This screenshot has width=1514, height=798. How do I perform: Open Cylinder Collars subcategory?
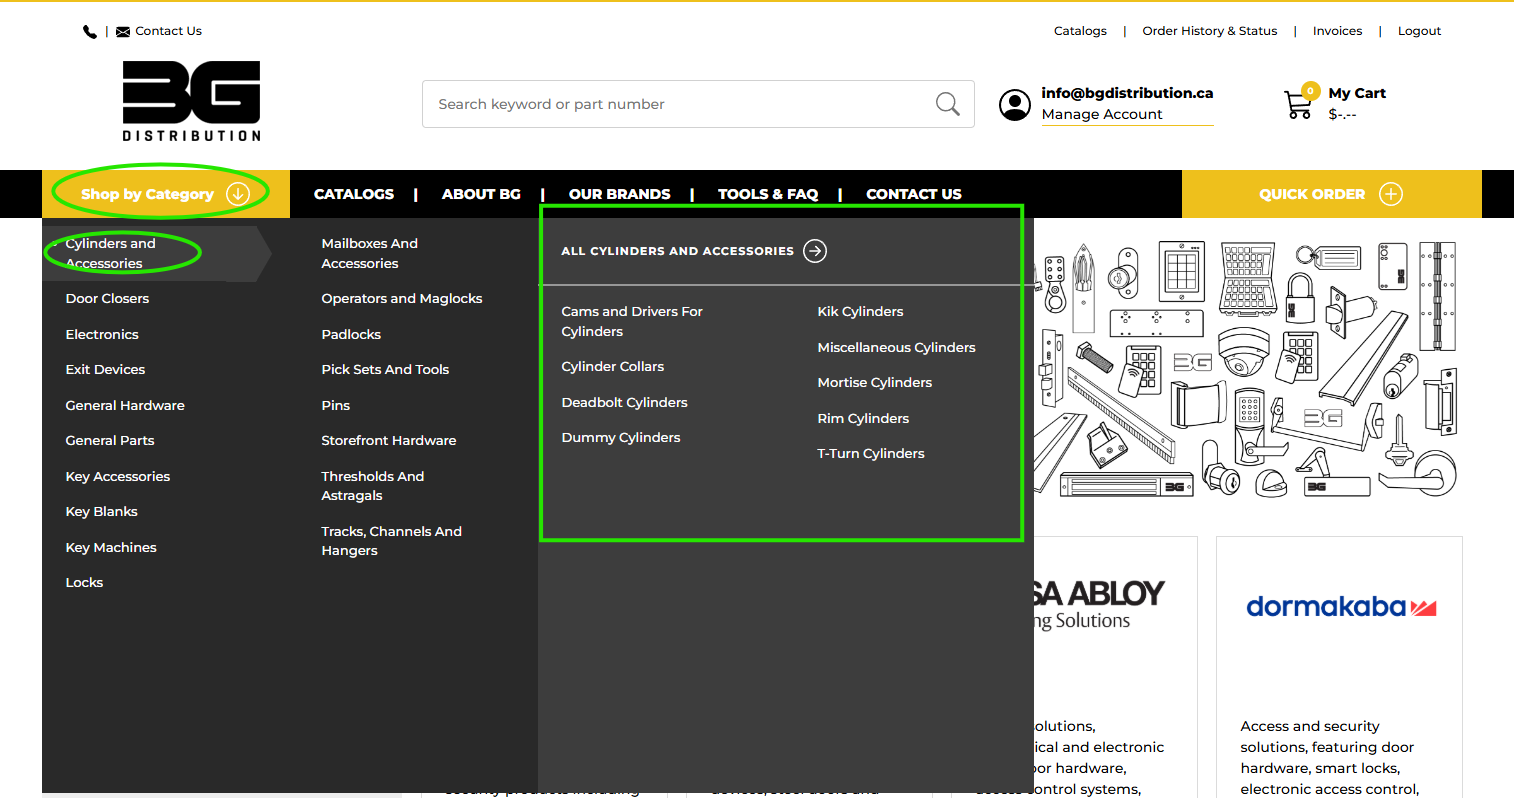(x=613, y=367)
